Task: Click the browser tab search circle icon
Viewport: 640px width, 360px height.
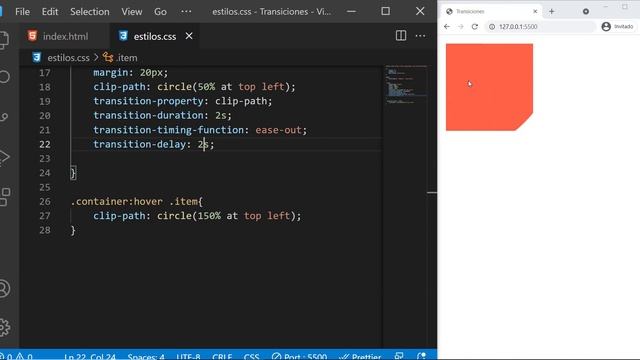Action: pyautogui.click(x=586, y=11)
